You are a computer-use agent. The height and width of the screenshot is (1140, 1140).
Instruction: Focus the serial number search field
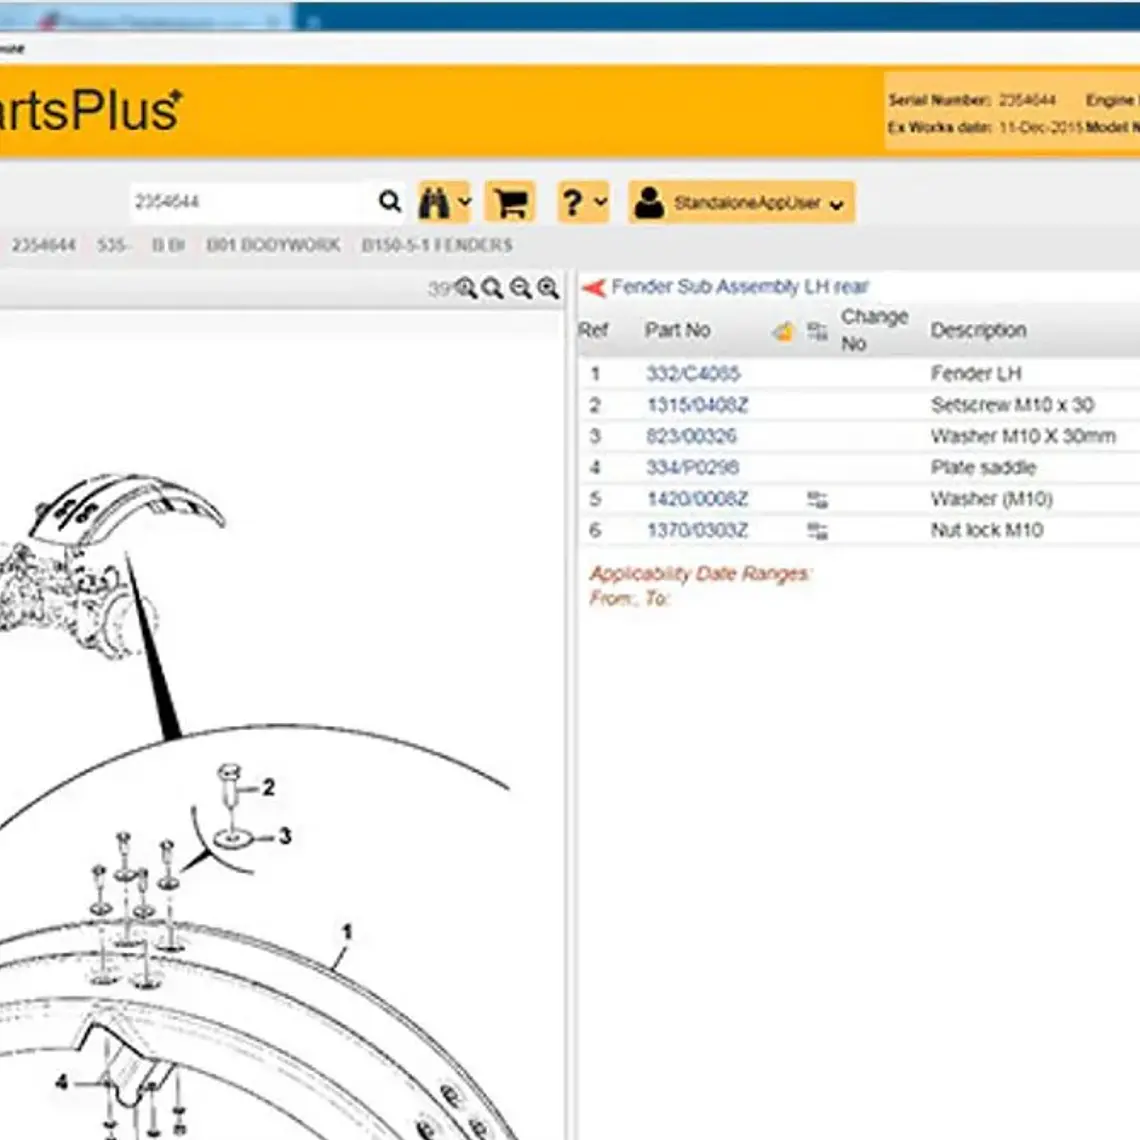tap(253, 201)
